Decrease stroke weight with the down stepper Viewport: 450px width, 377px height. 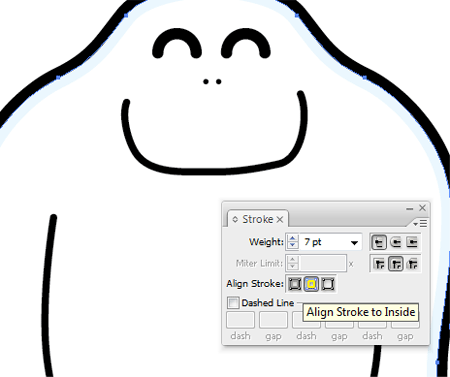click(x=292, y=245)
